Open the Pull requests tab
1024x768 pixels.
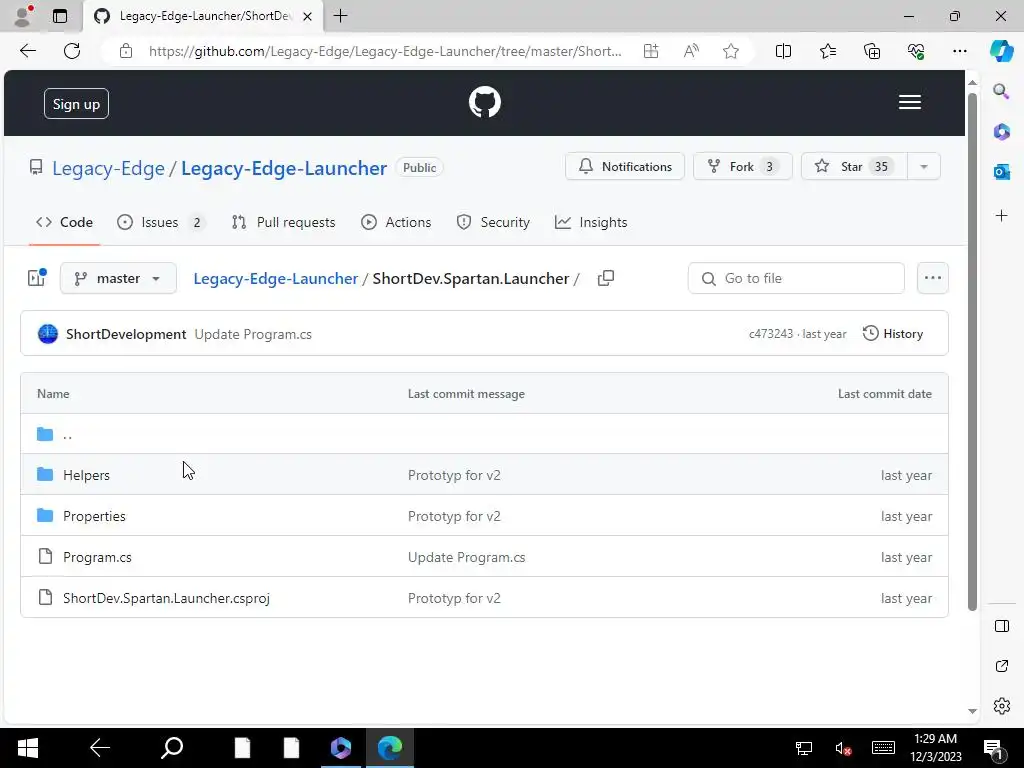(x=283, y=222)
